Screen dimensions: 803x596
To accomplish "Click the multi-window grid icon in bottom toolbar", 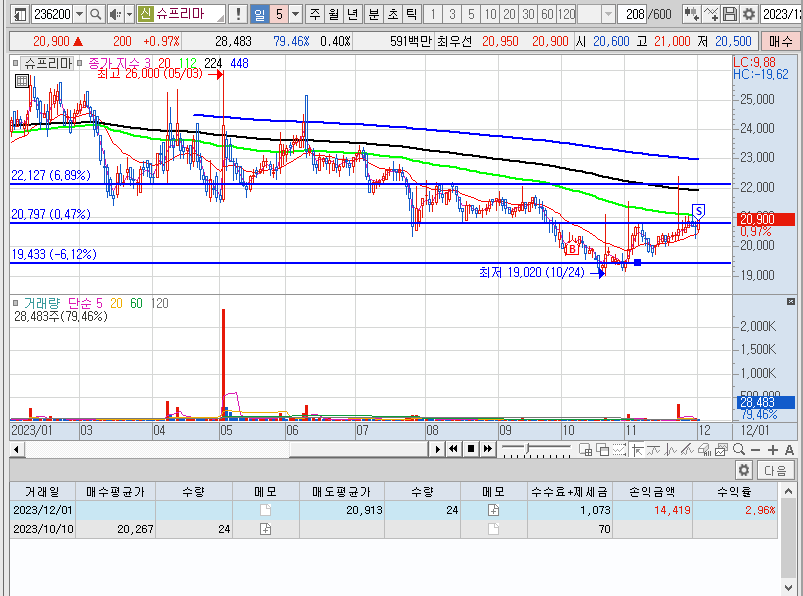I will (585, 450).
